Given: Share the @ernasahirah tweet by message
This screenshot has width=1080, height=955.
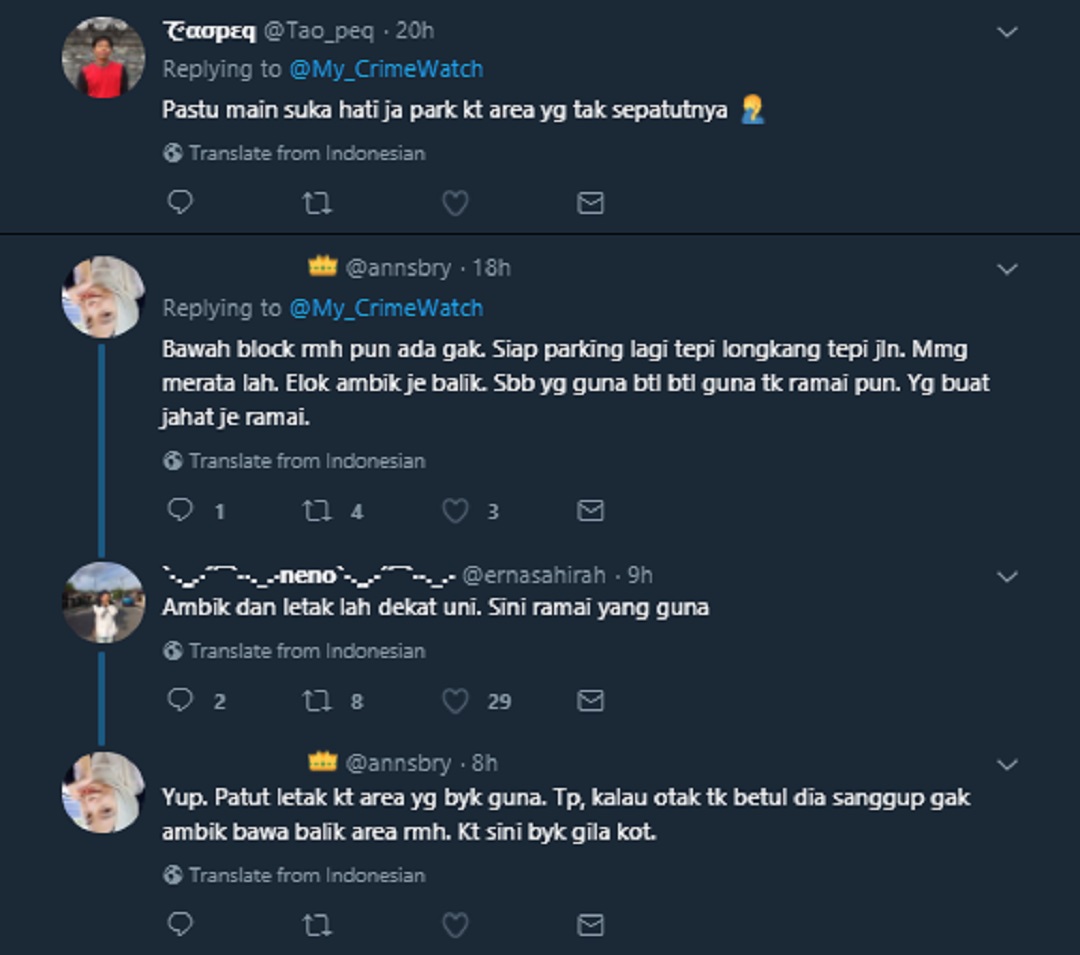Looking at the screenshot, I should tap(591, 701).
